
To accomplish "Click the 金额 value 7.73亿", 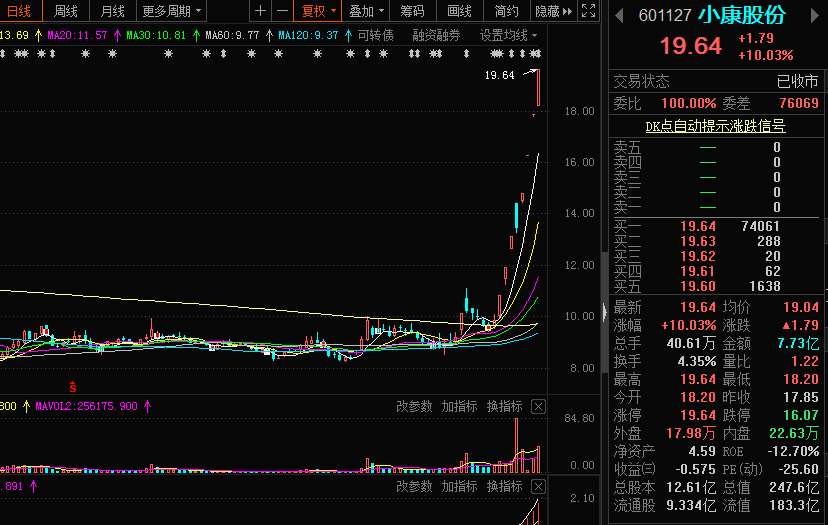I will pyautogui.click(x=798, y=343).
